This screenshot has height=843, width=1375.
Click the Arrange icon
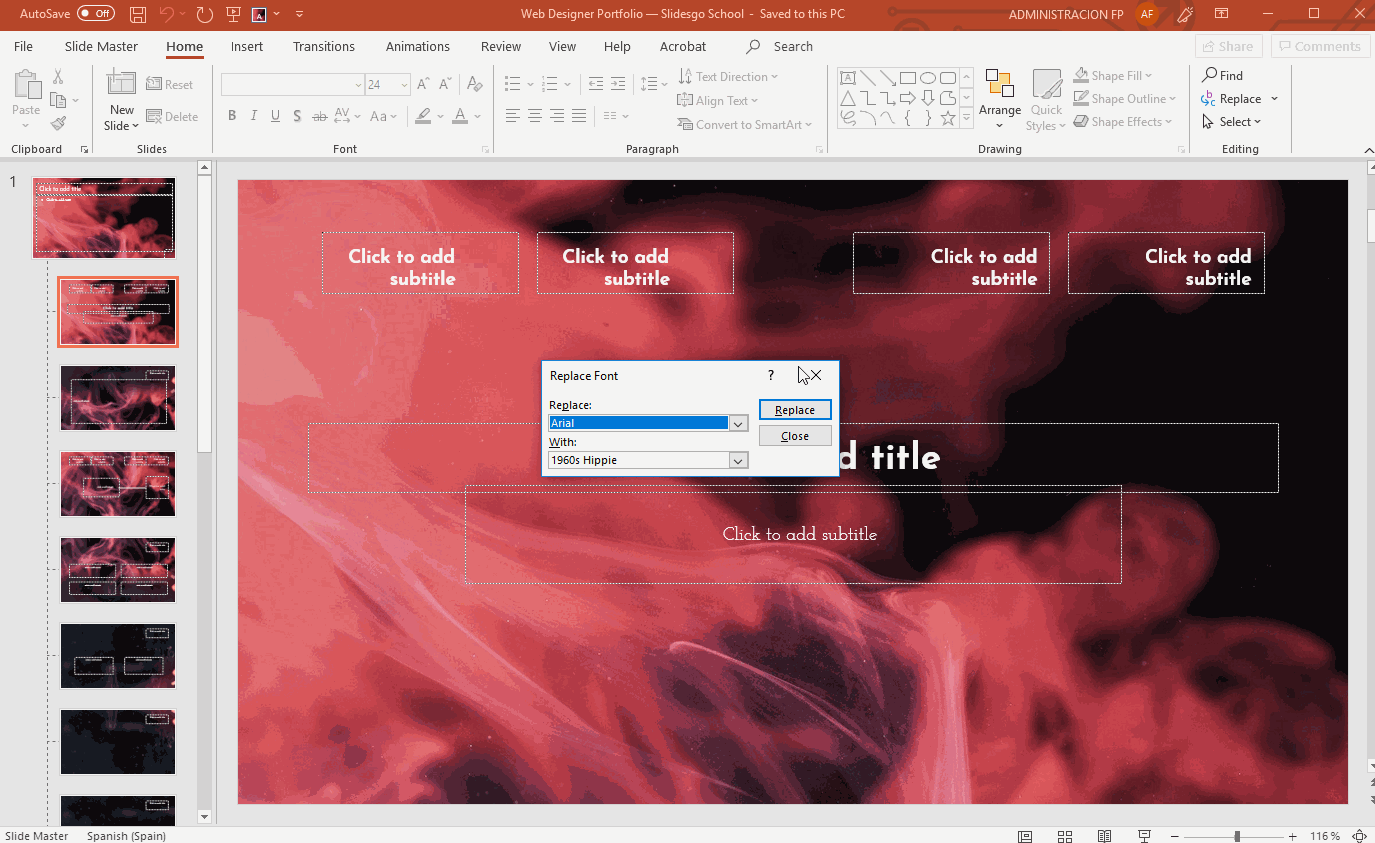(x=999, y=99)
